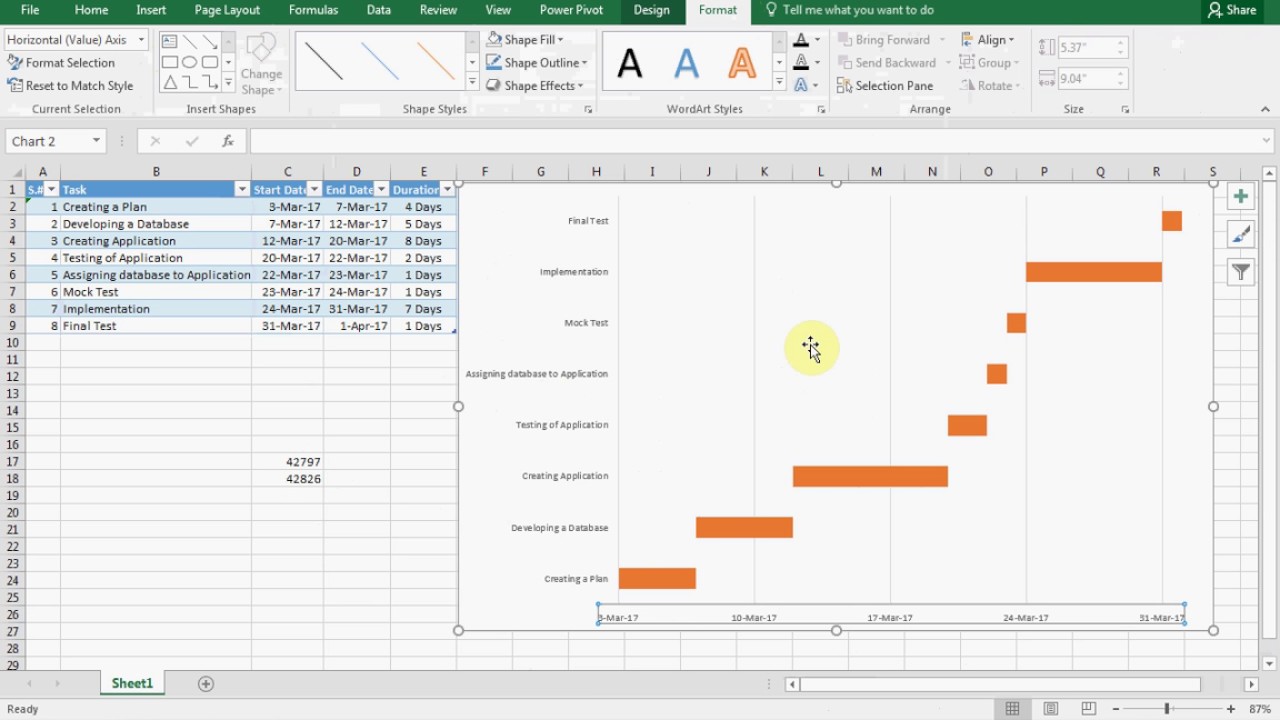This screenshot has width=1280, height=720.
Task: Click the zoom slider handle
Action: [x=1167, y=709]
